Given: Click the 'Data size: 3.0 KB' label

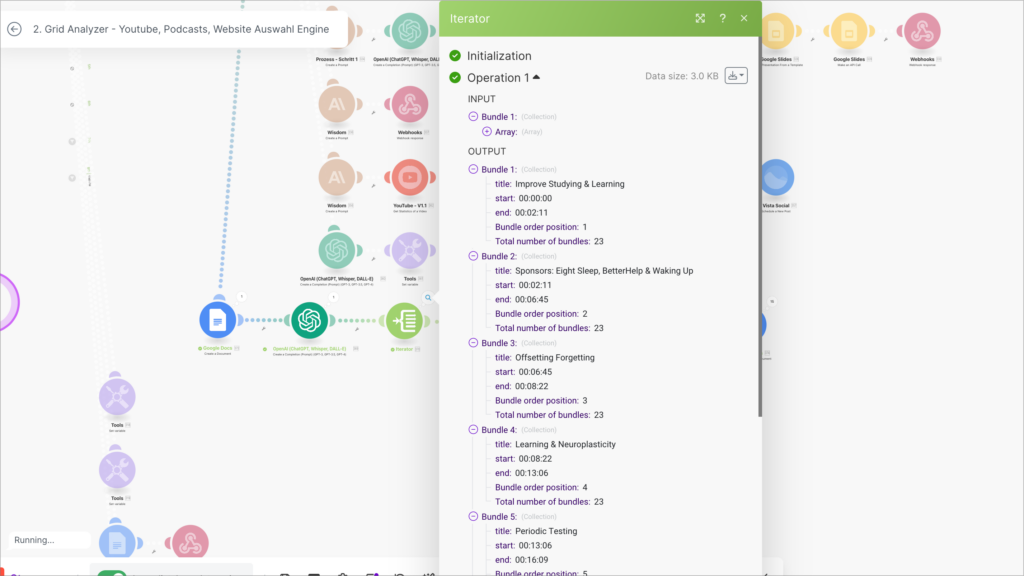Looking at the screenshot, I should 681,76.
